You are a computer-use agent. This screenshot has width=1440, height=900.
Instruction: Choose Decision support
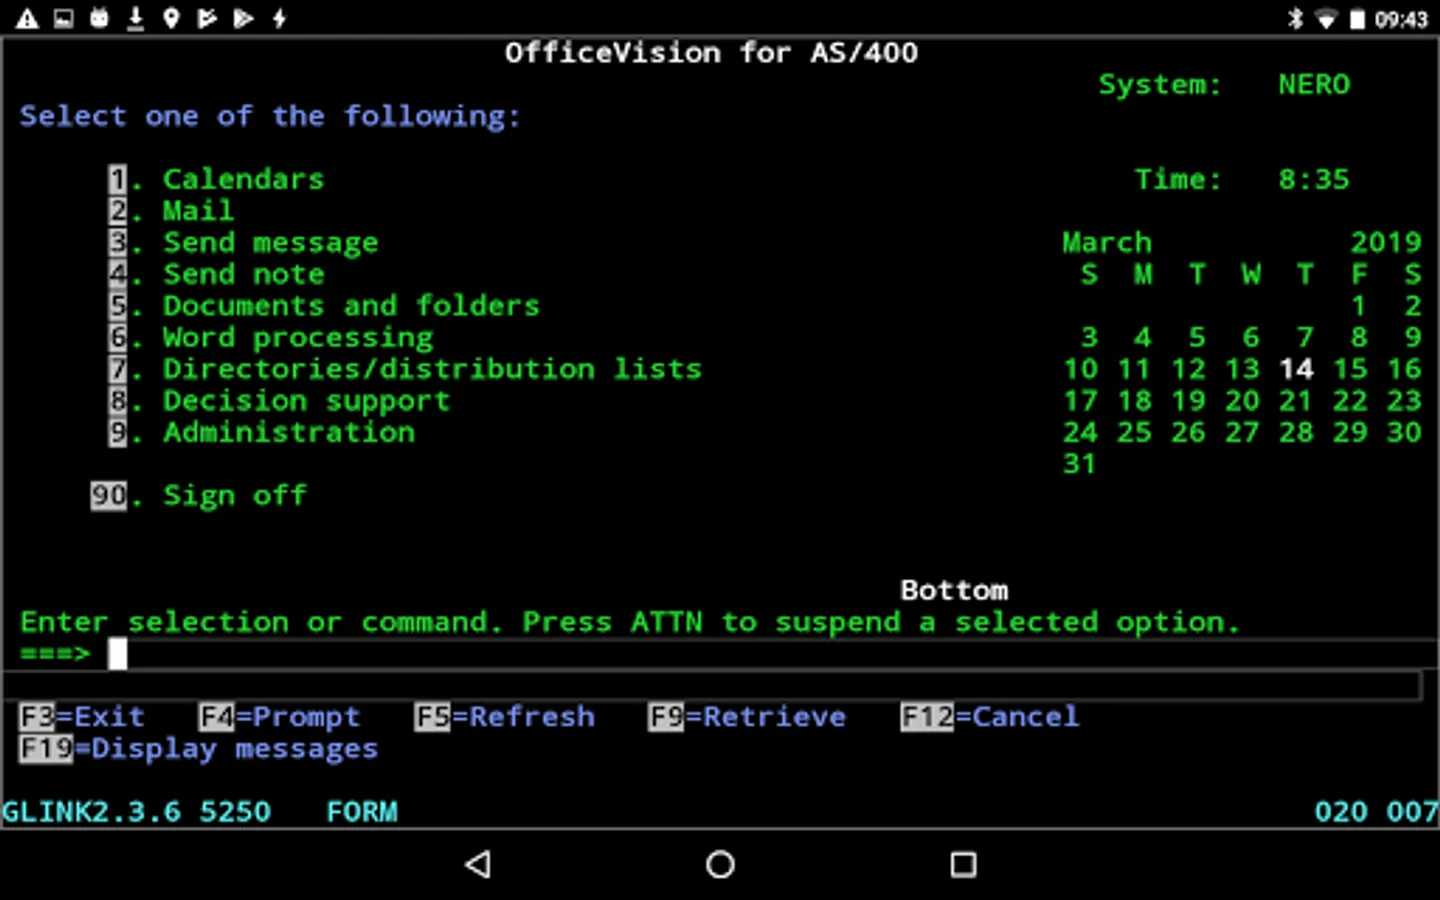[279, 401]
